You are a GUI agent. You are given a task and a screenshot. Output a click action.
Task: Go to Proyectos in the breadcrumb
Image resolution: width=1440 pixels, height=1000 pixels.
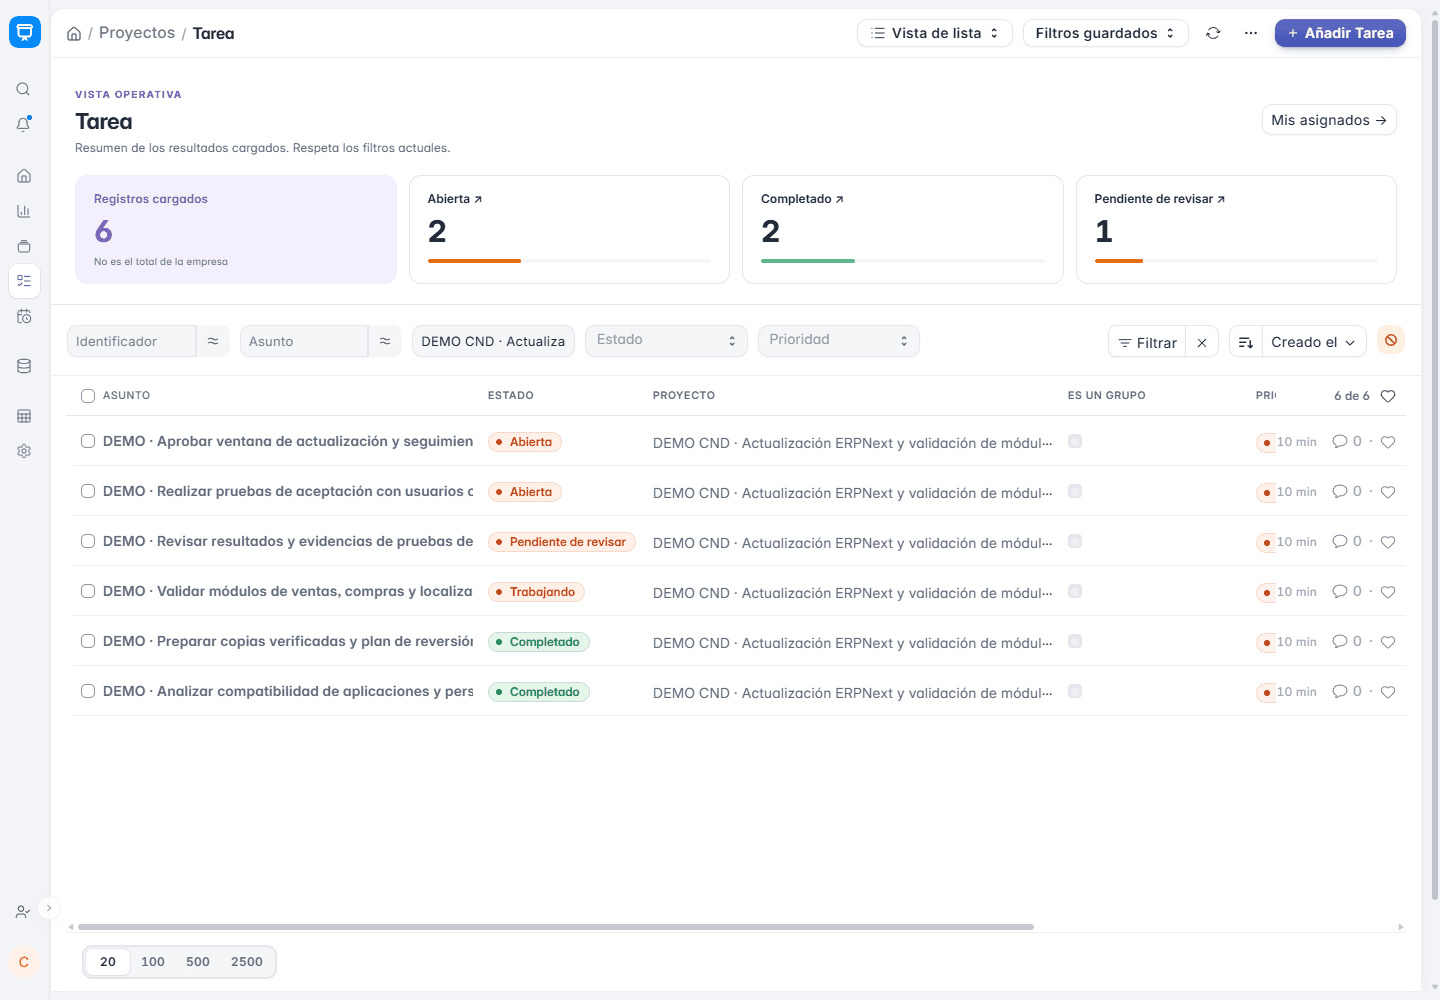point(137,33)
